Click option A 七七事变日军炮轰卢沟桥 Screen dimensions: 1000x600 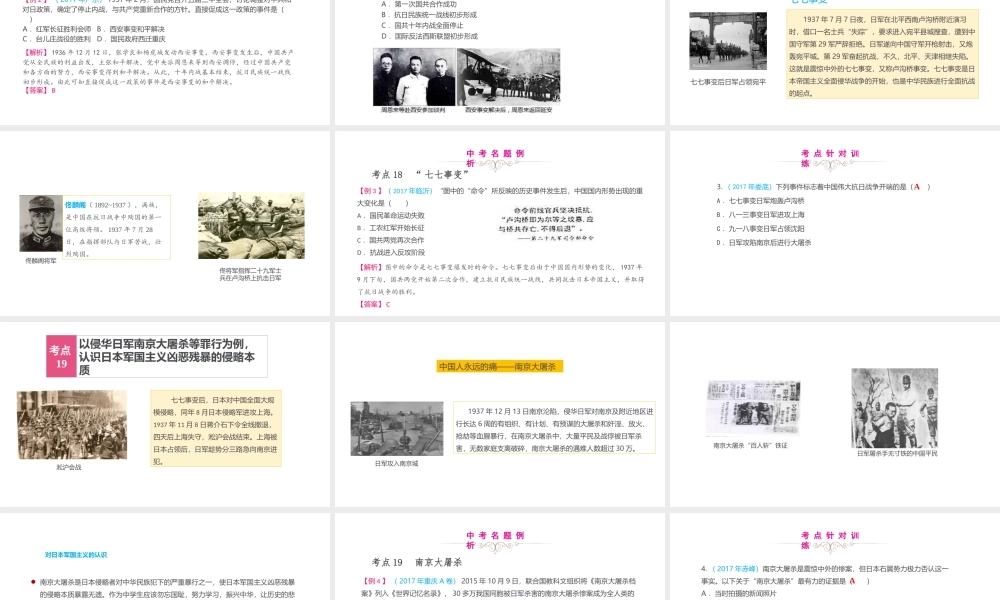click(x=760, y=201)
